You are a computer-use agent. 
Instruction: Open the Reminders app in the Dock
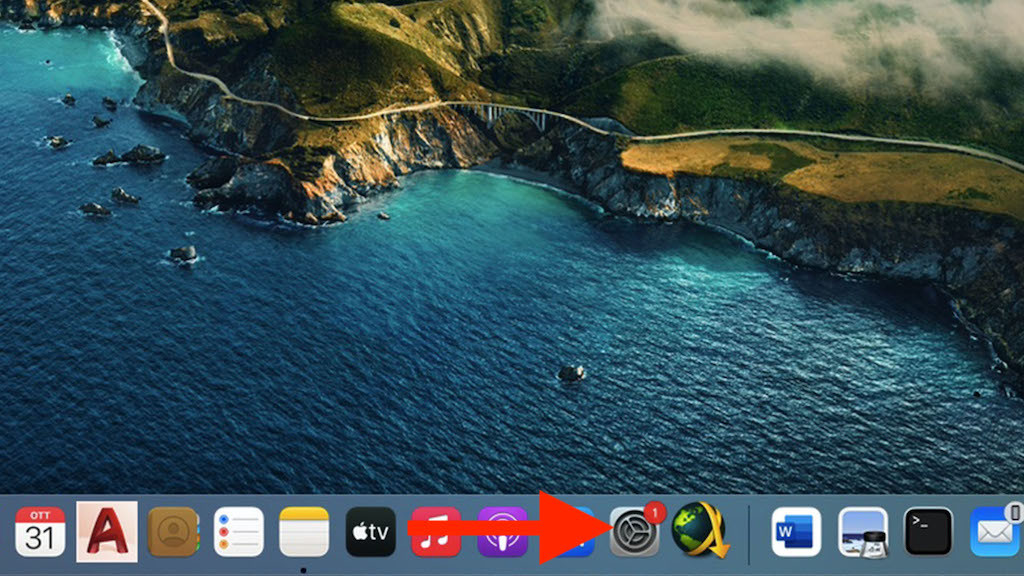tap(239, 532)
